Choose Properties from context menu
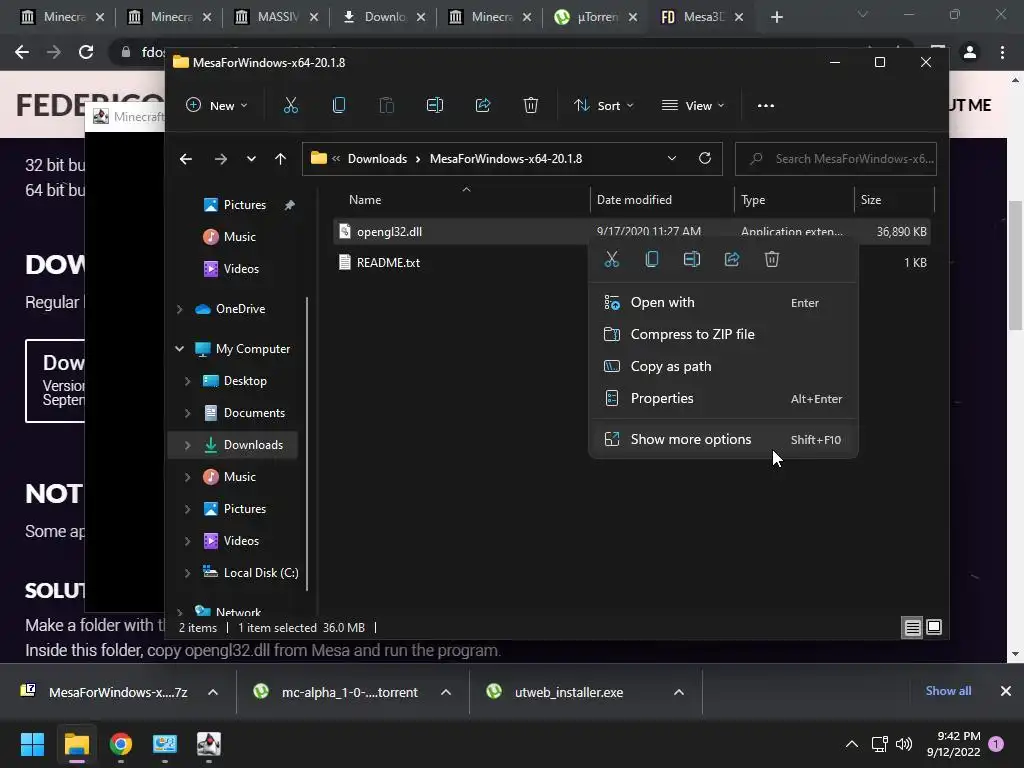 pos(724,398)
